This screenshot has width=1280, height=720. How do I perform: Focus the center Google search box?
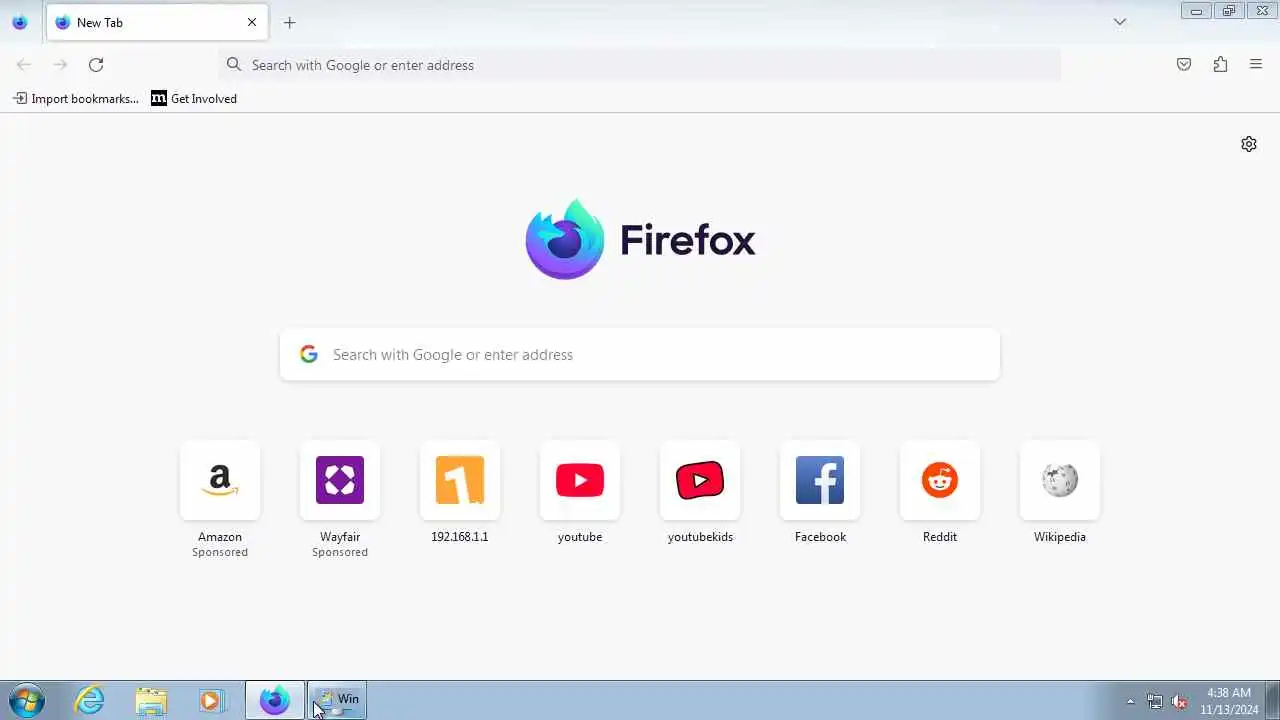pyautogui.click(x=640, y=355)
